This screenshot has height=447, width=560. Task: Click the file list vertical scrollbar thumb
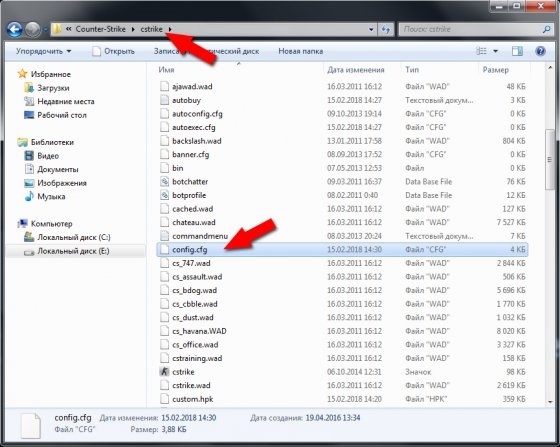[x=550, y=160]
